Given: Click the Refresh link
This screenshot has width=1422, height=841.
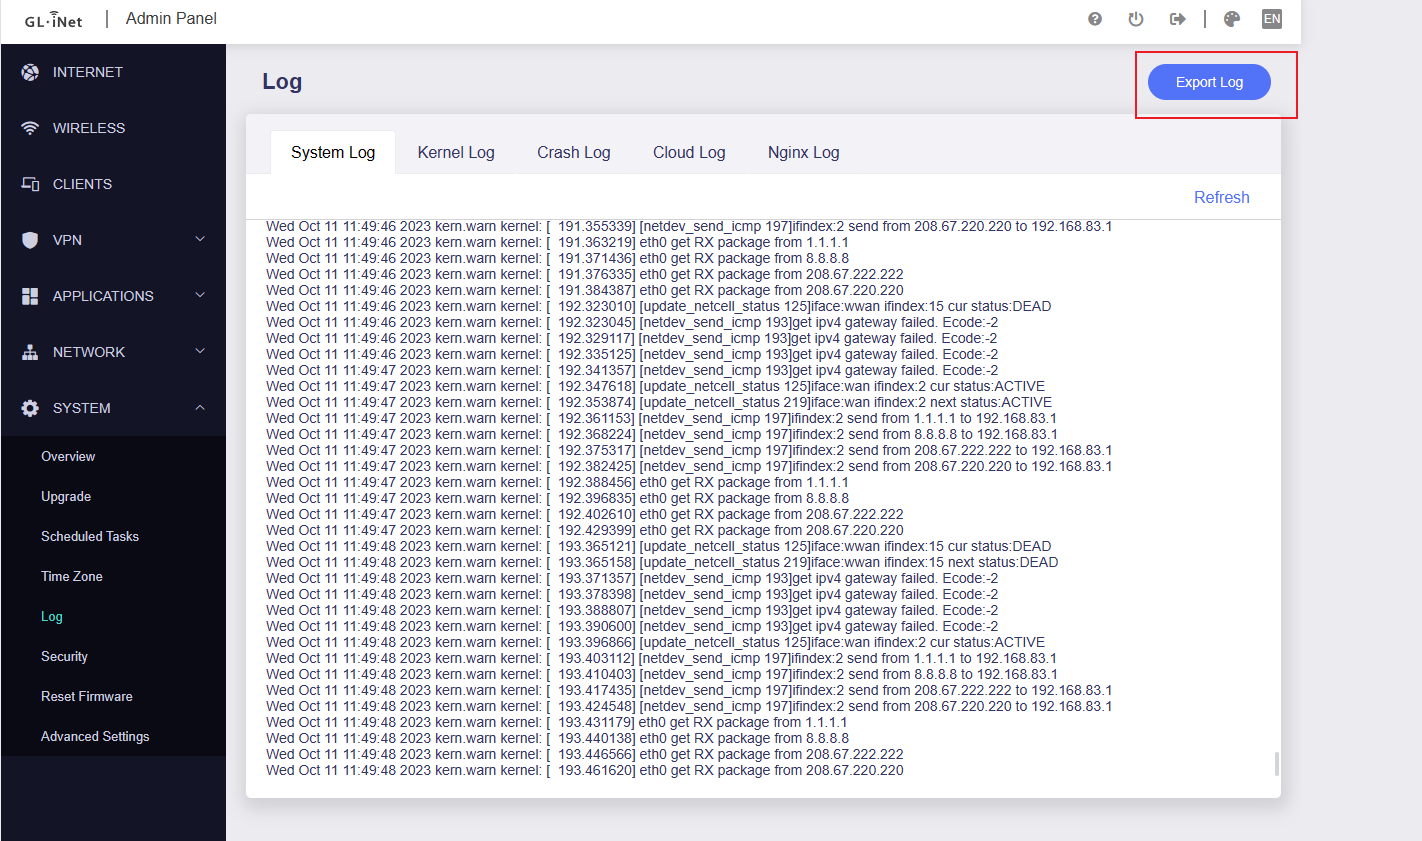Looking at the screenshot, I should tap(1221, 197).
